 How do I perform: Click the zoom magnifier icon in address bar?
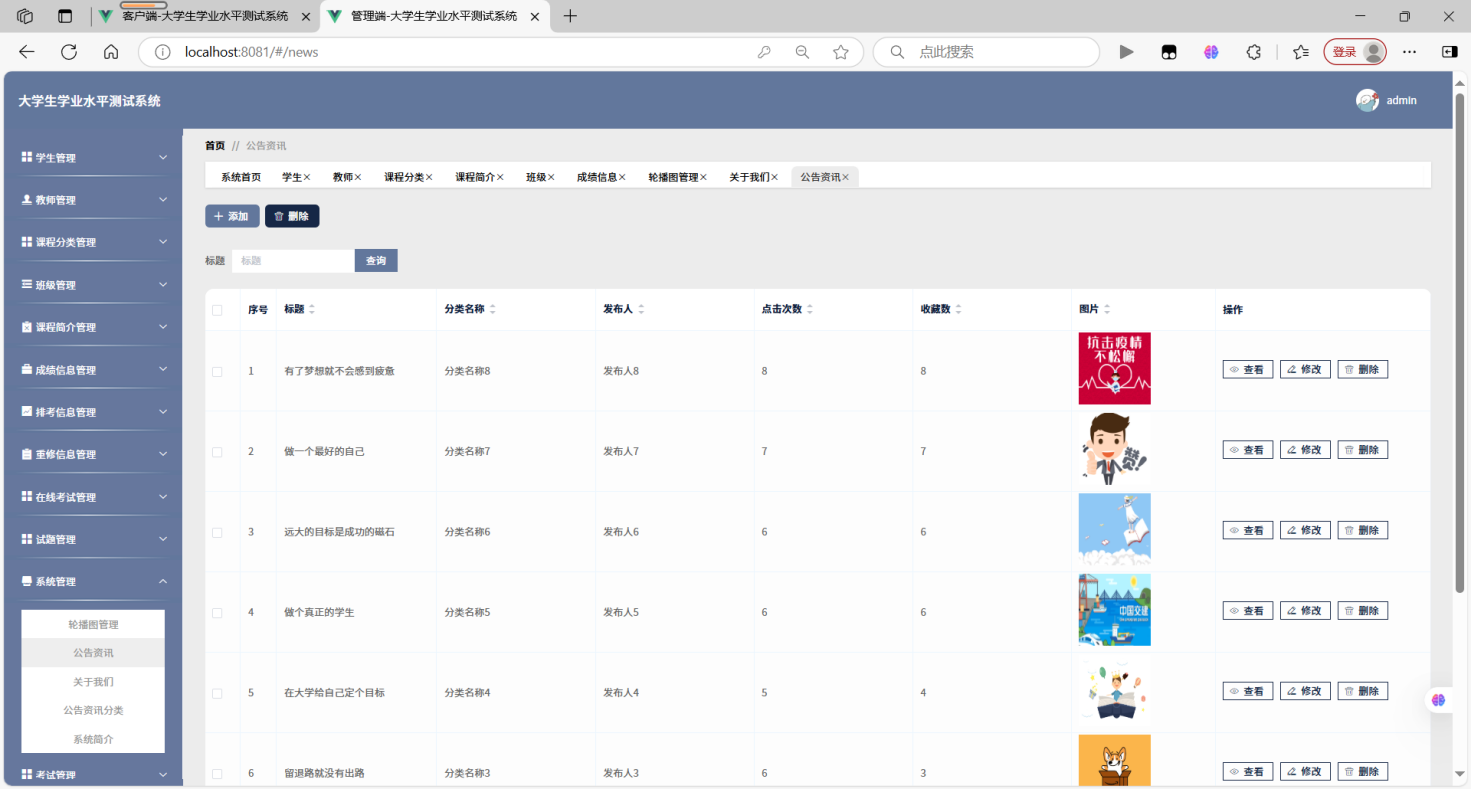(x=802, y=52)
